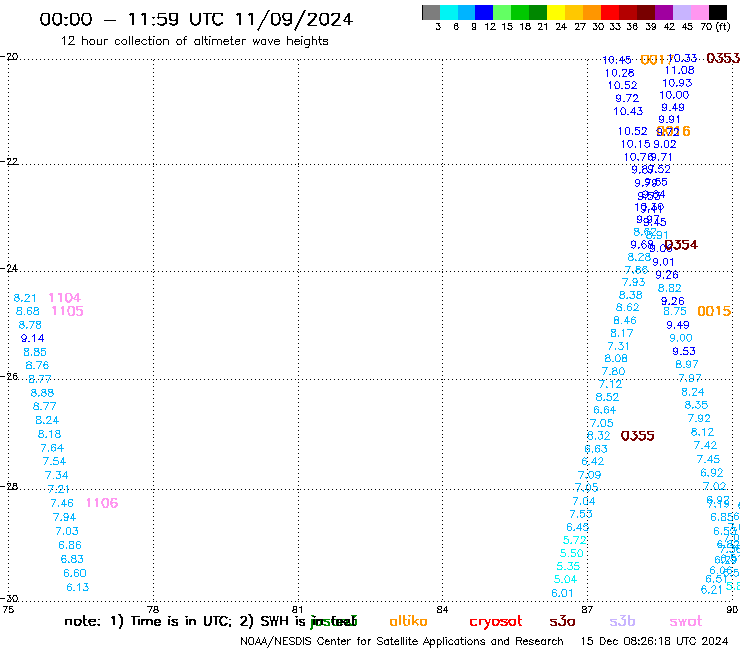The height and width of the screenshot is (650, 740).
Task: Click wave height value '8.21'
Action: tap(25, 298)
